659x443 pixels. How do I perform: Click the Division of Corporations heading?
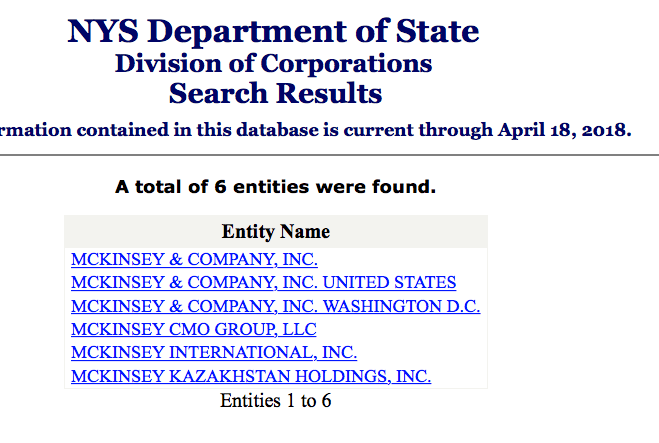[273, 64]
